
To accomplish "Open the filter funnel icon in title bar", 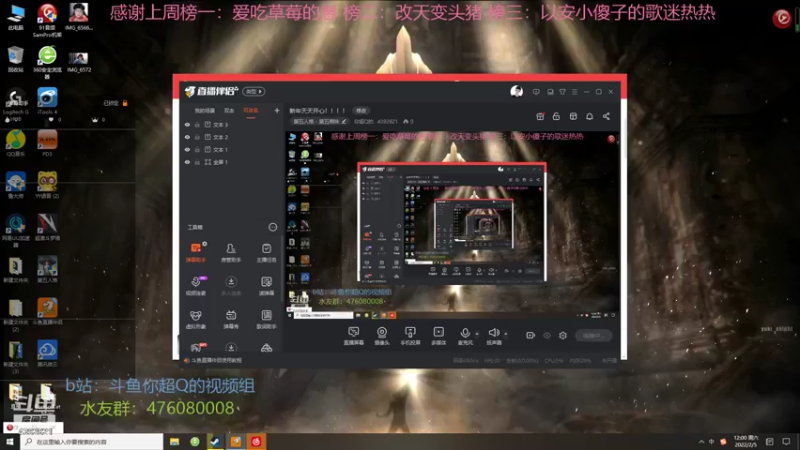I will click(562, 92).
